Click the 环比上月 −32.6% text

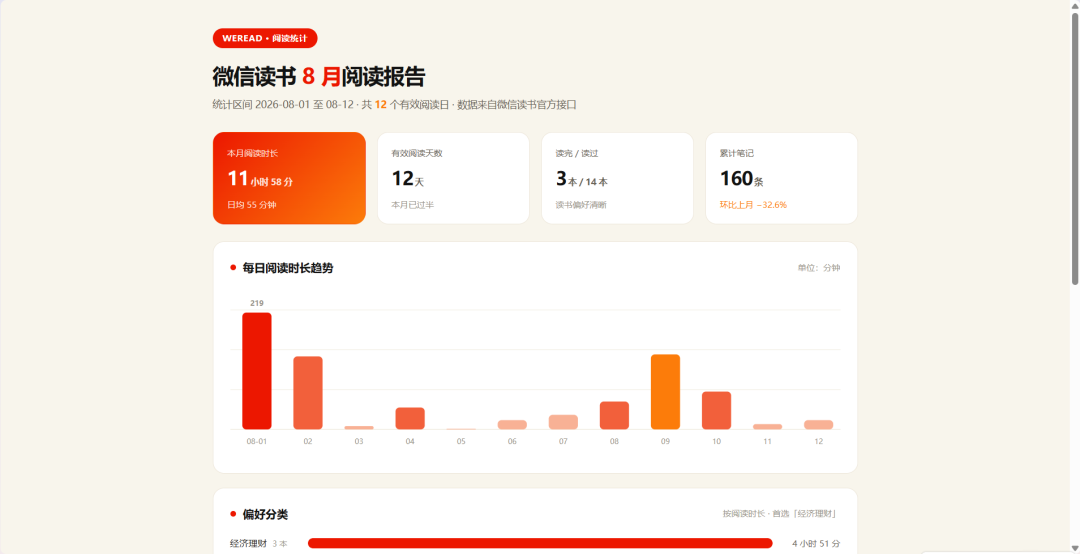pos(753,205)
